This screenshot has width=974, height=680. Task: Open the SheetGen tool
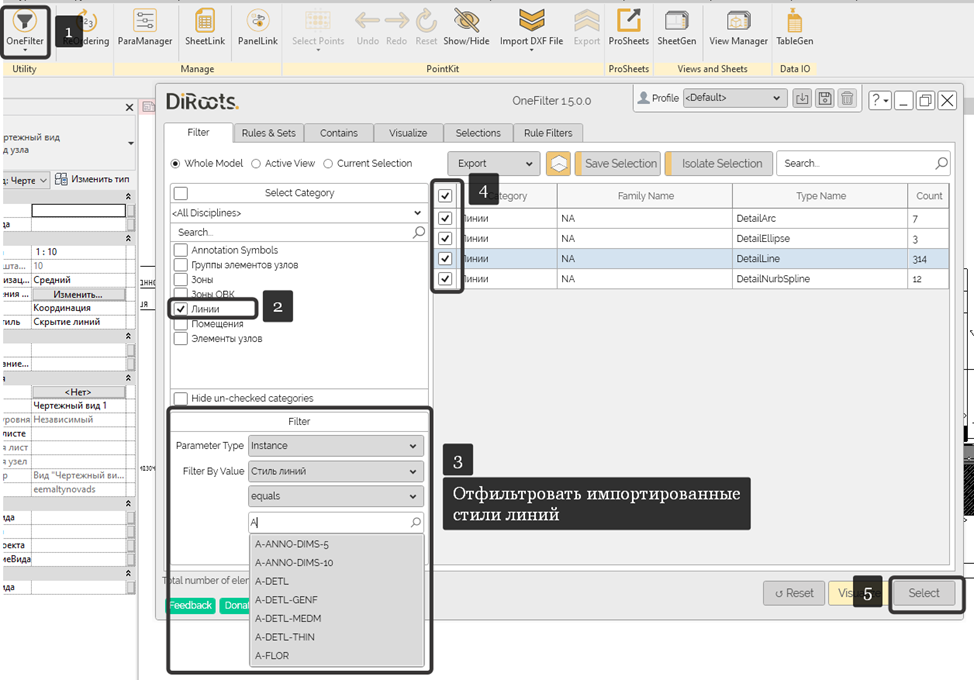point(676,29)
